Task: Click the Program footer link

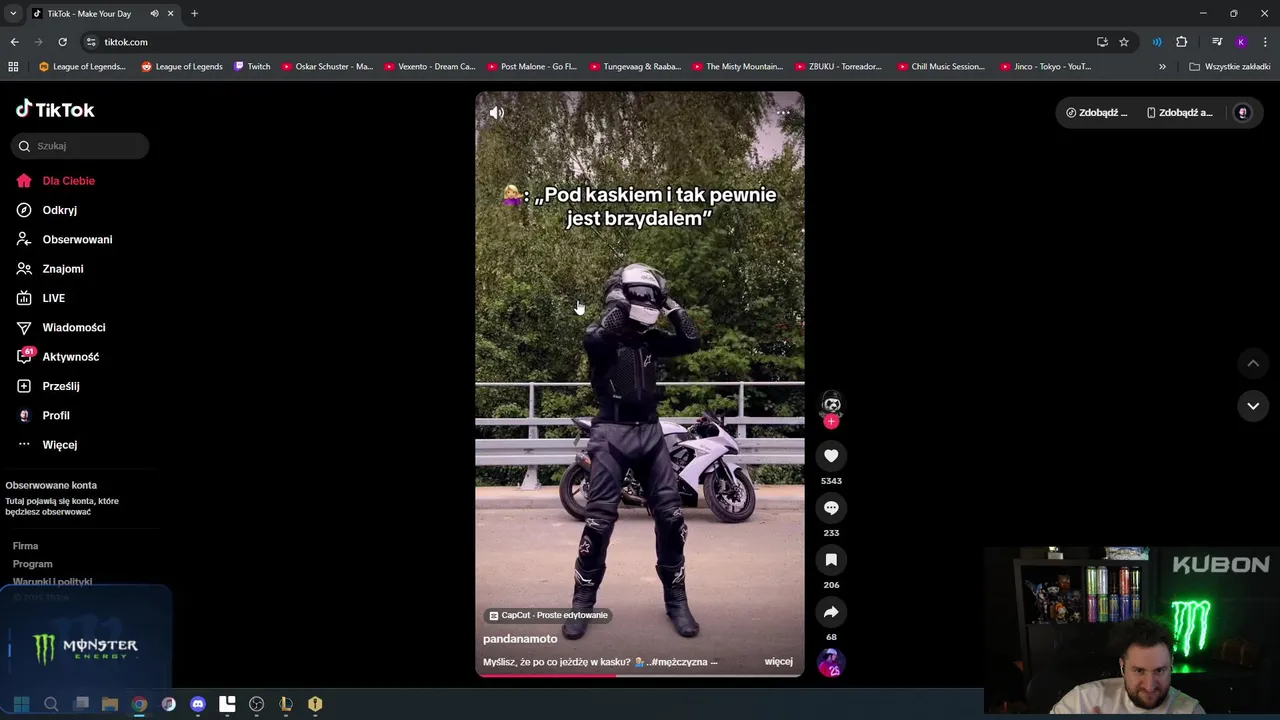Action: pos(32,564)
